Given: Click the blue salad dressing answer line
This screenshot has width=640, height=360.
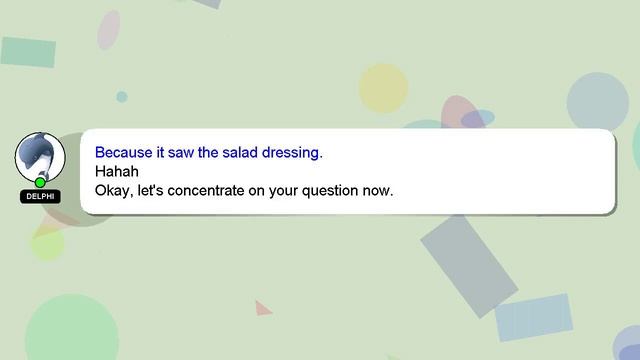Looking at the screenshot, I should tap(209, 153).
